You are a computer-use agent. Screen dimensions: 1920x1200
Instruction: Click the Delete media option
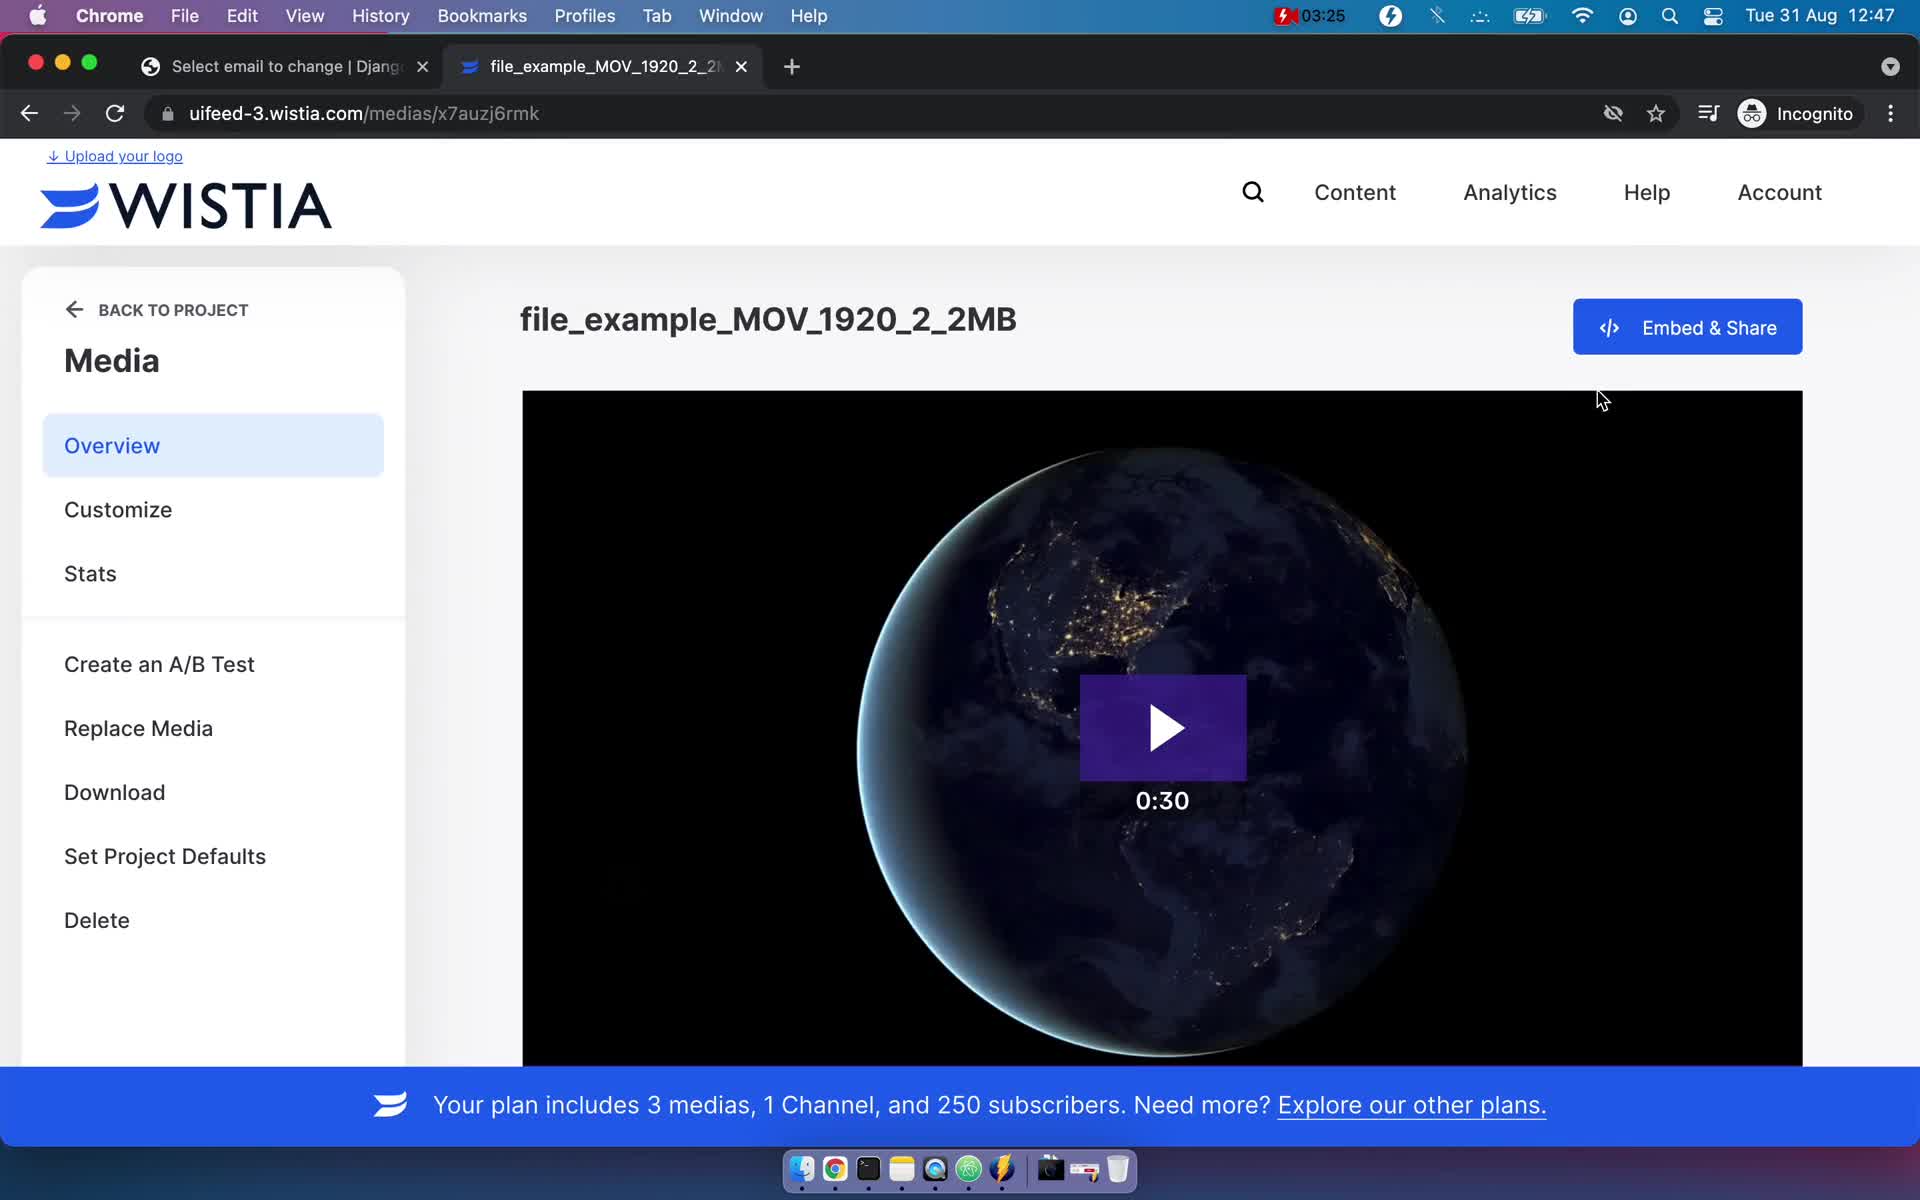pyautogui.click(x=97, y=919)
